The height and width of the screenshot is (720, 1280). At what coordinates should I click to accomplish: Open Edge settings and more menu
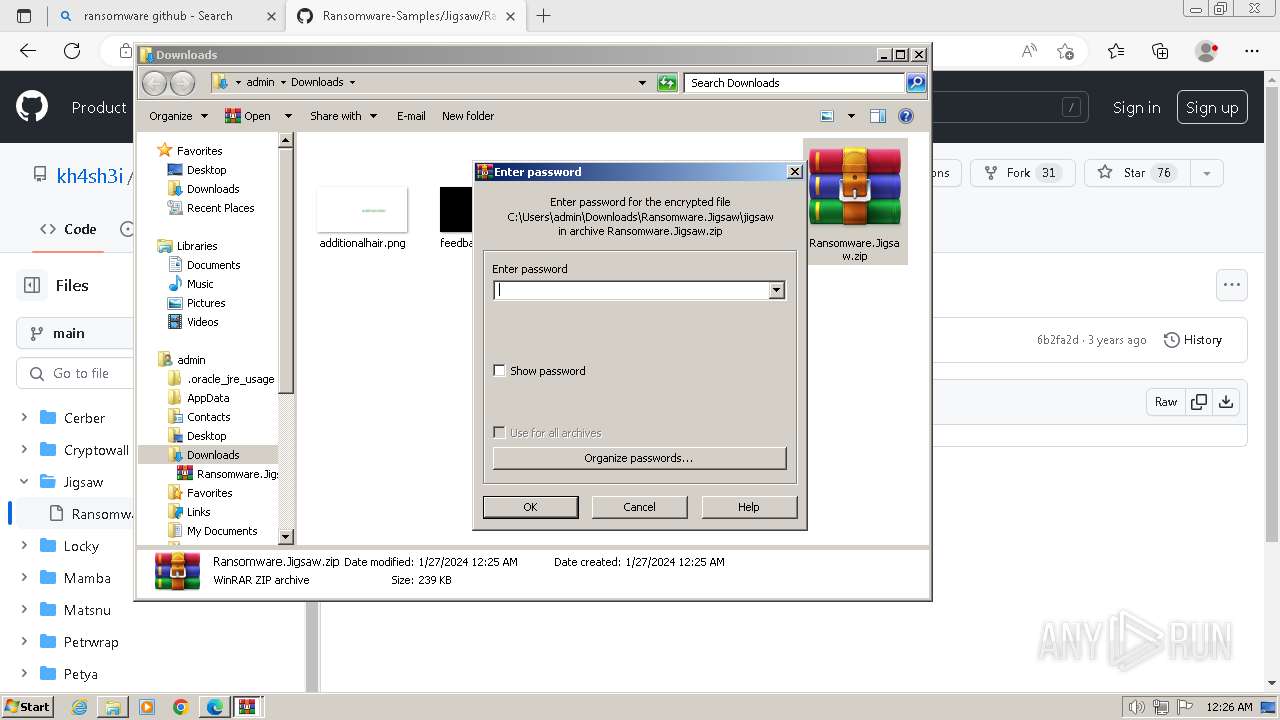[1252, 51]
